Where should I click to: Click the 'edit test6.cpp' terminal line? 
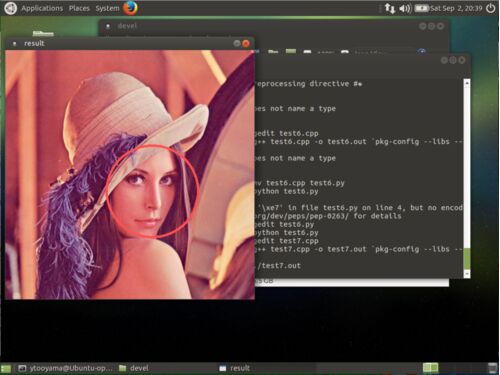(x=287, y=133)
